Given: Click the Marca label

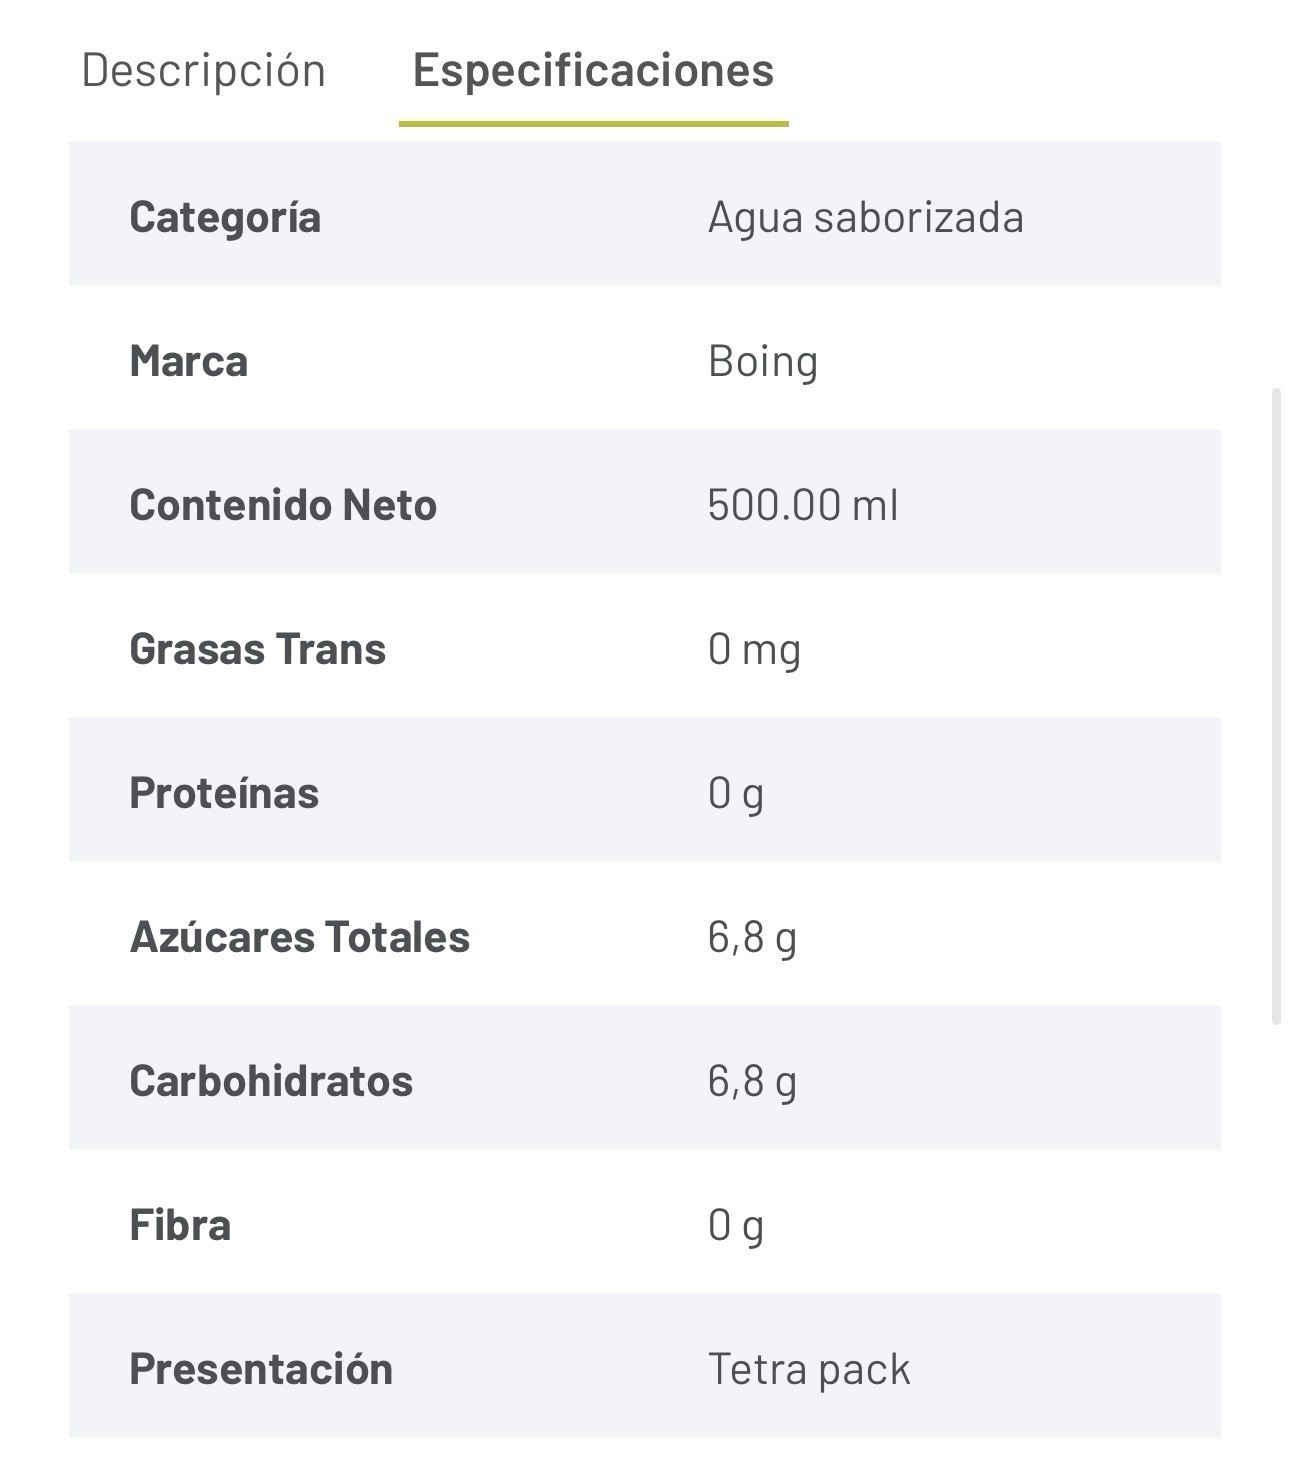Looking at the screenshot, I should point(189,361).
